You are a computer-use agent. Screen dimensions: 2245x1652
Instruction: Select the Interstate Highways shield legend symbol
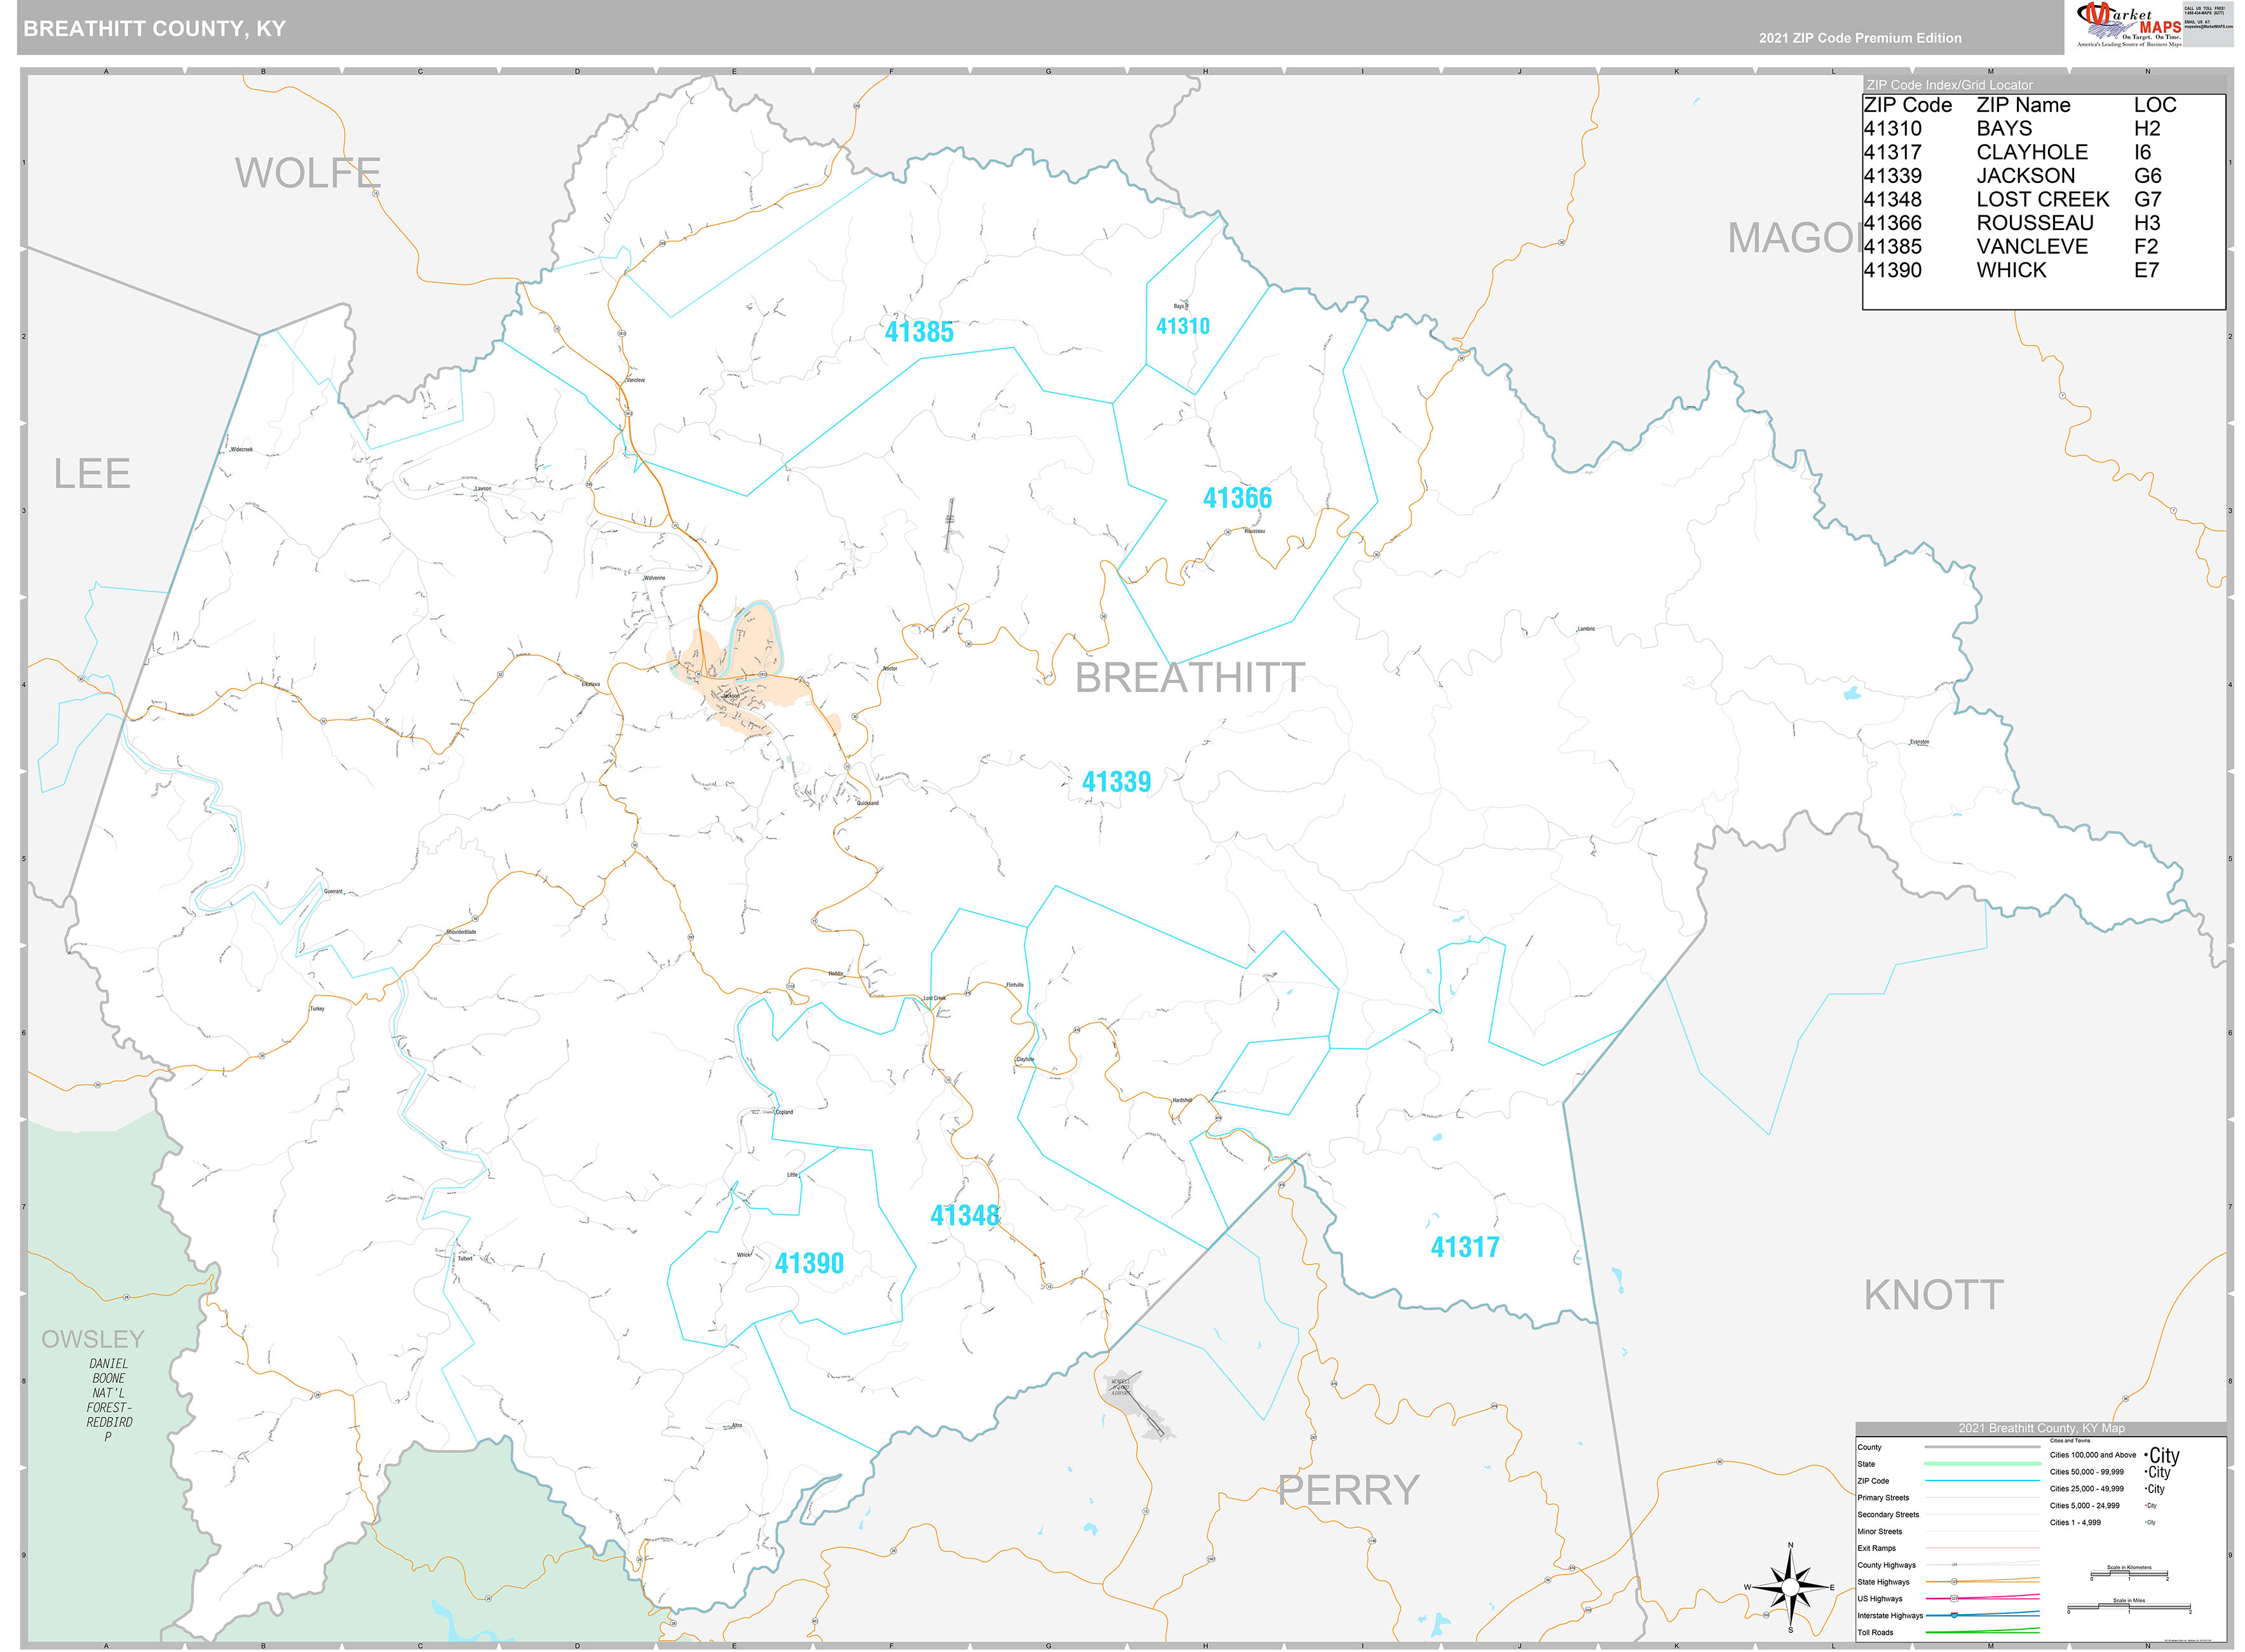pyautogui.click(x=1953, y=1616)
